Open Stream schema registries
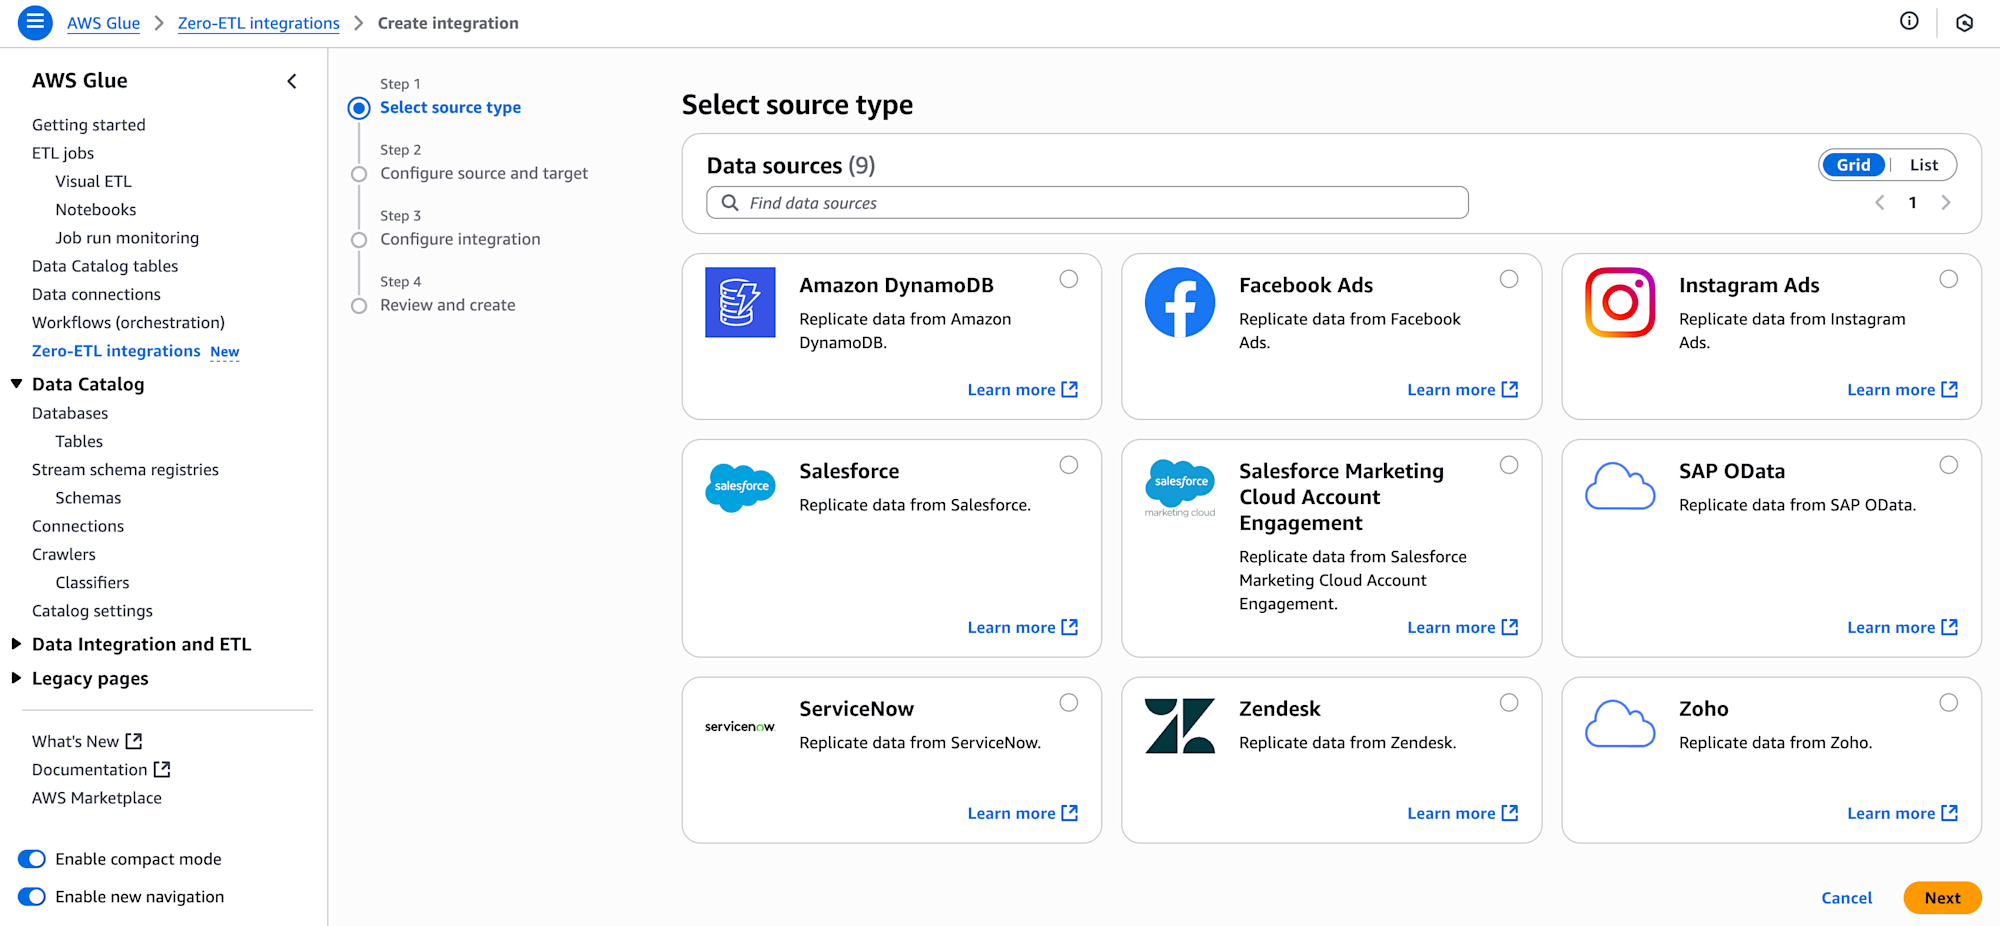 (125, 469)
